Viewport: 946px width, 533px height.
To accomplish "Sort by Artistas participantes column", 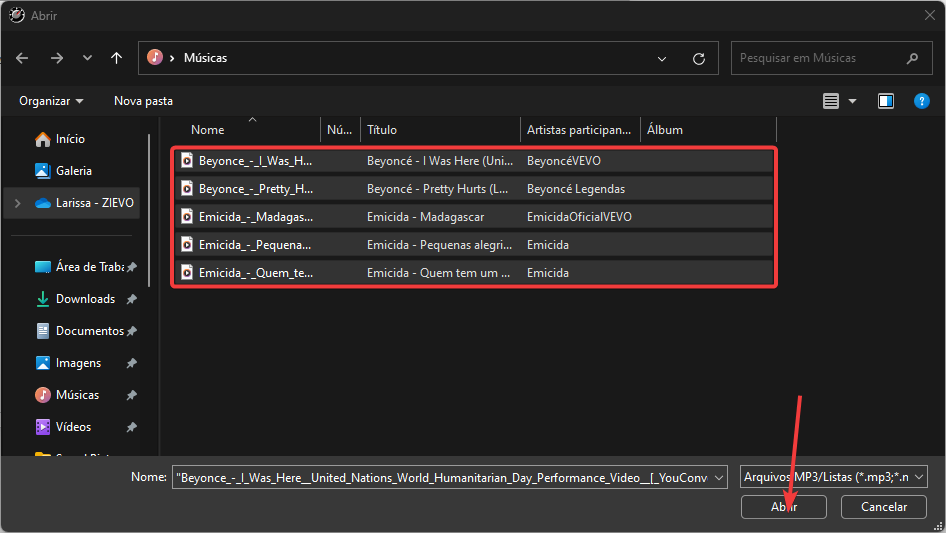I will click(x=579, y=130).
